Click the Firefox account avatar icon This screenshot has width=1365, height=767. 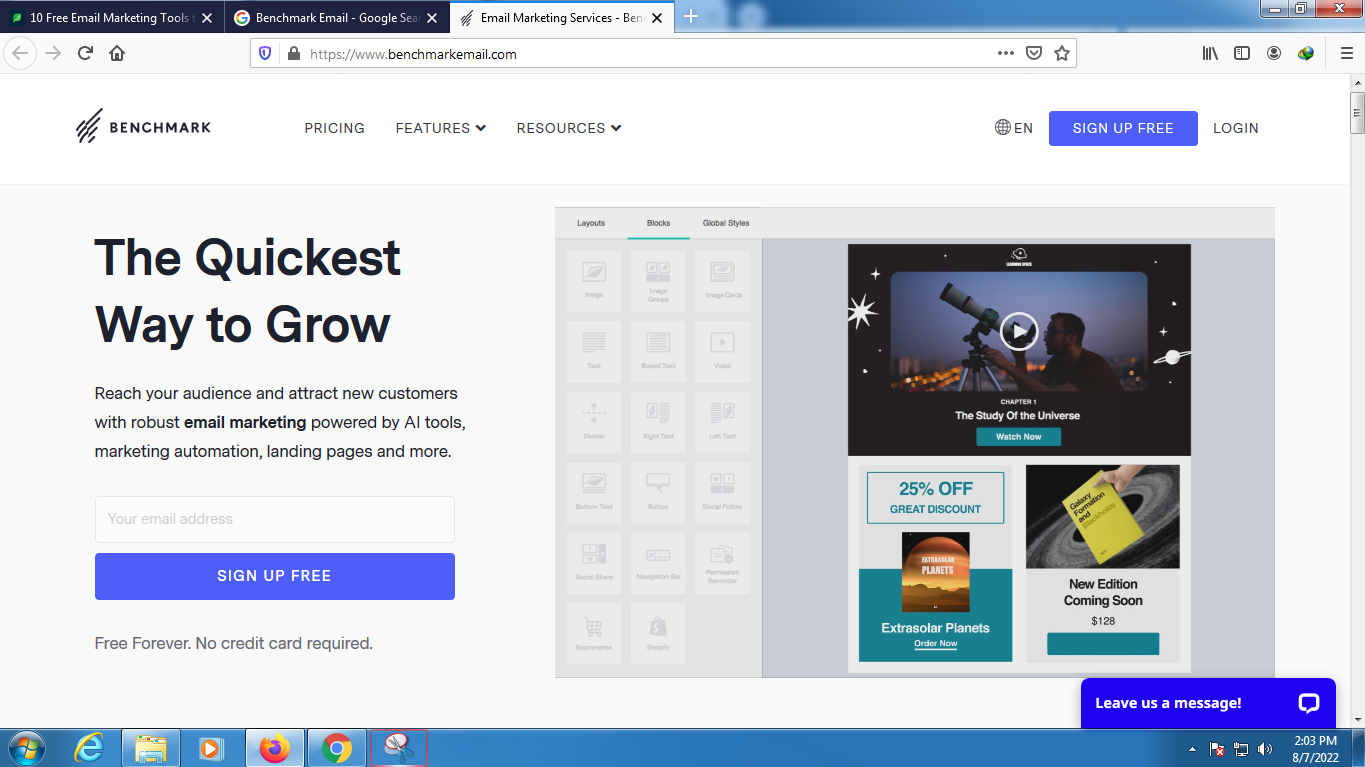(x=1274, y=53)
